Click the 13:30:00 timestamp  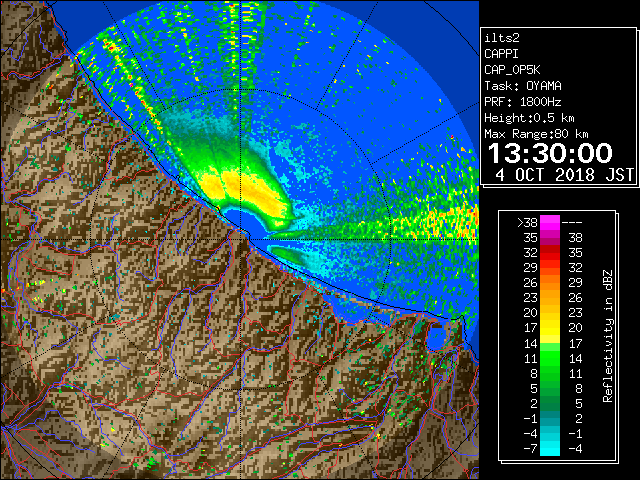pos(550,153)
